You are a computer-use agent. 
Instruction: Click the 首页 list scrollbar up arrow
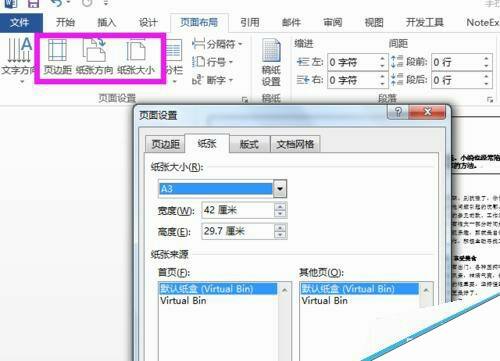point(285,290)
